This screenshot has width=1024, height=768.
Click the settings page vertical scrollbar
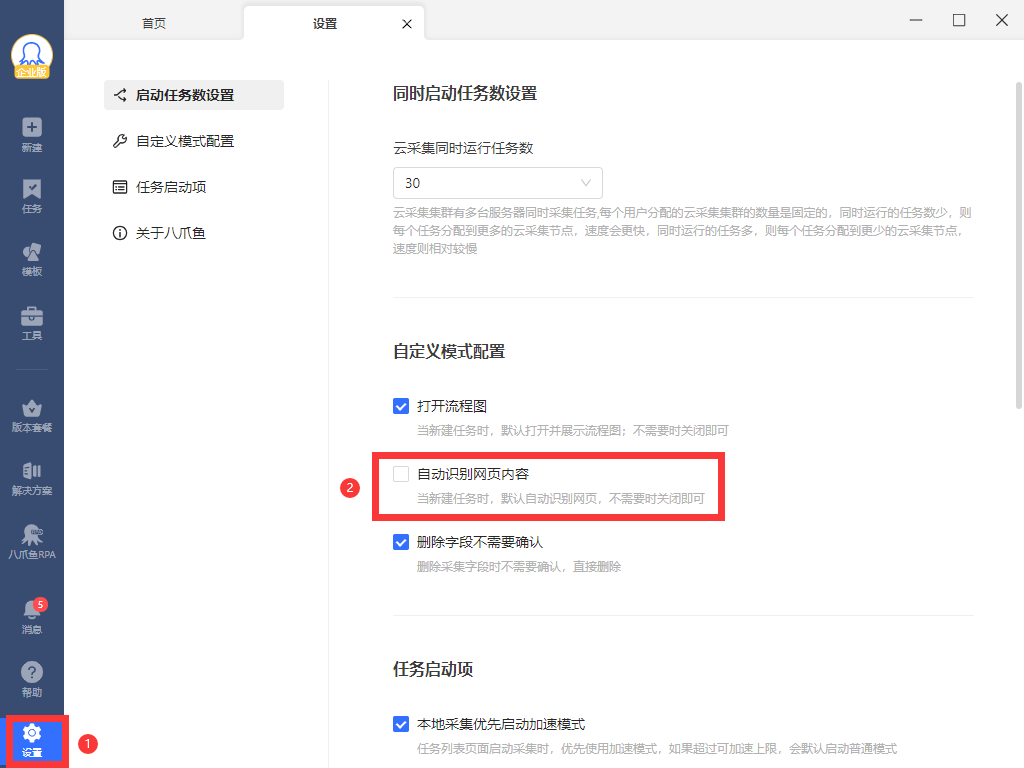[1019, 246]
